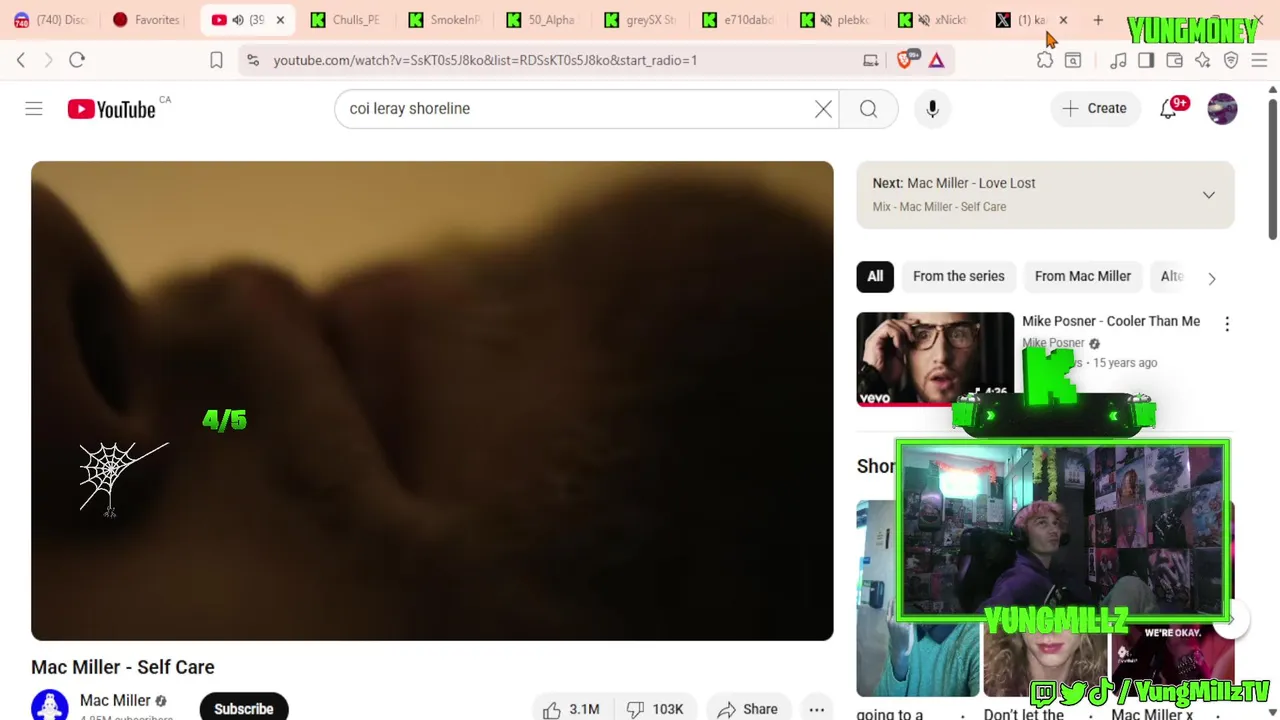1280x720 pixels.
Task: Open the Create menu
Action: tap(1094, 108)
